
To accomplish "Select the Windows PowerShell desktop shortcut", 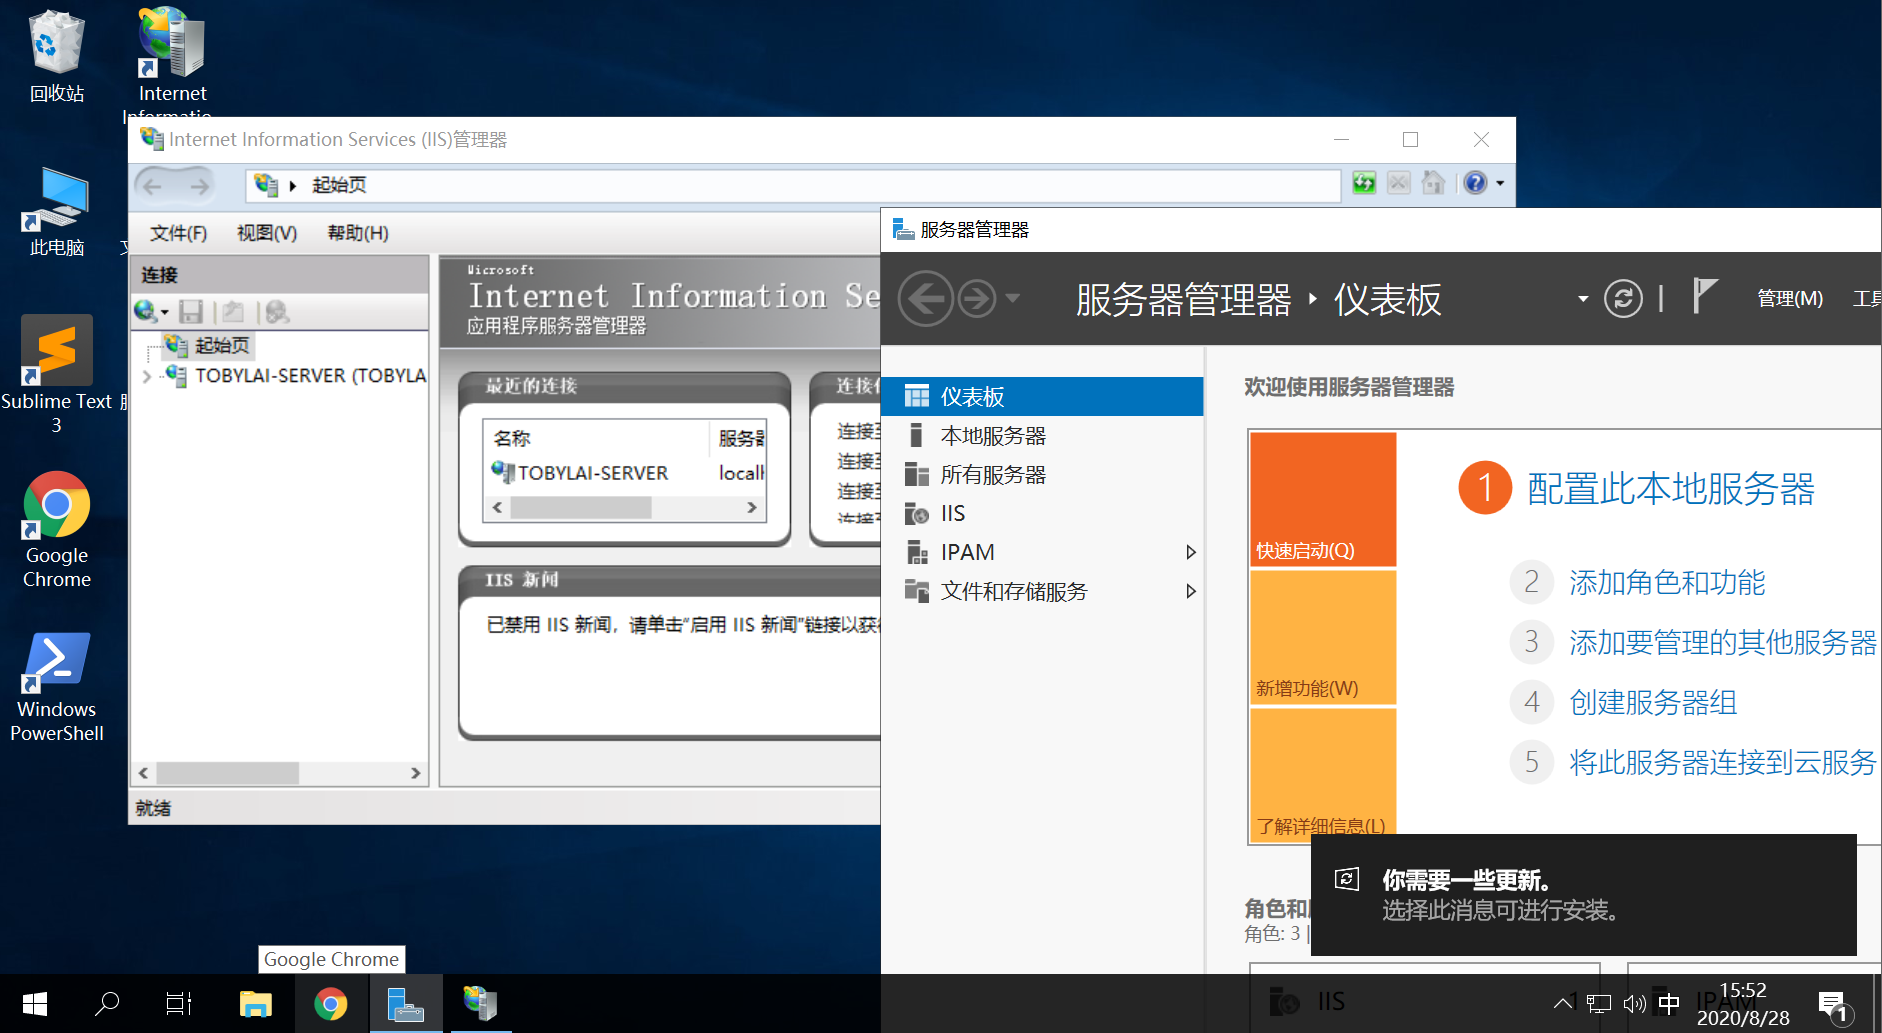I will click(x=57, y=687).
